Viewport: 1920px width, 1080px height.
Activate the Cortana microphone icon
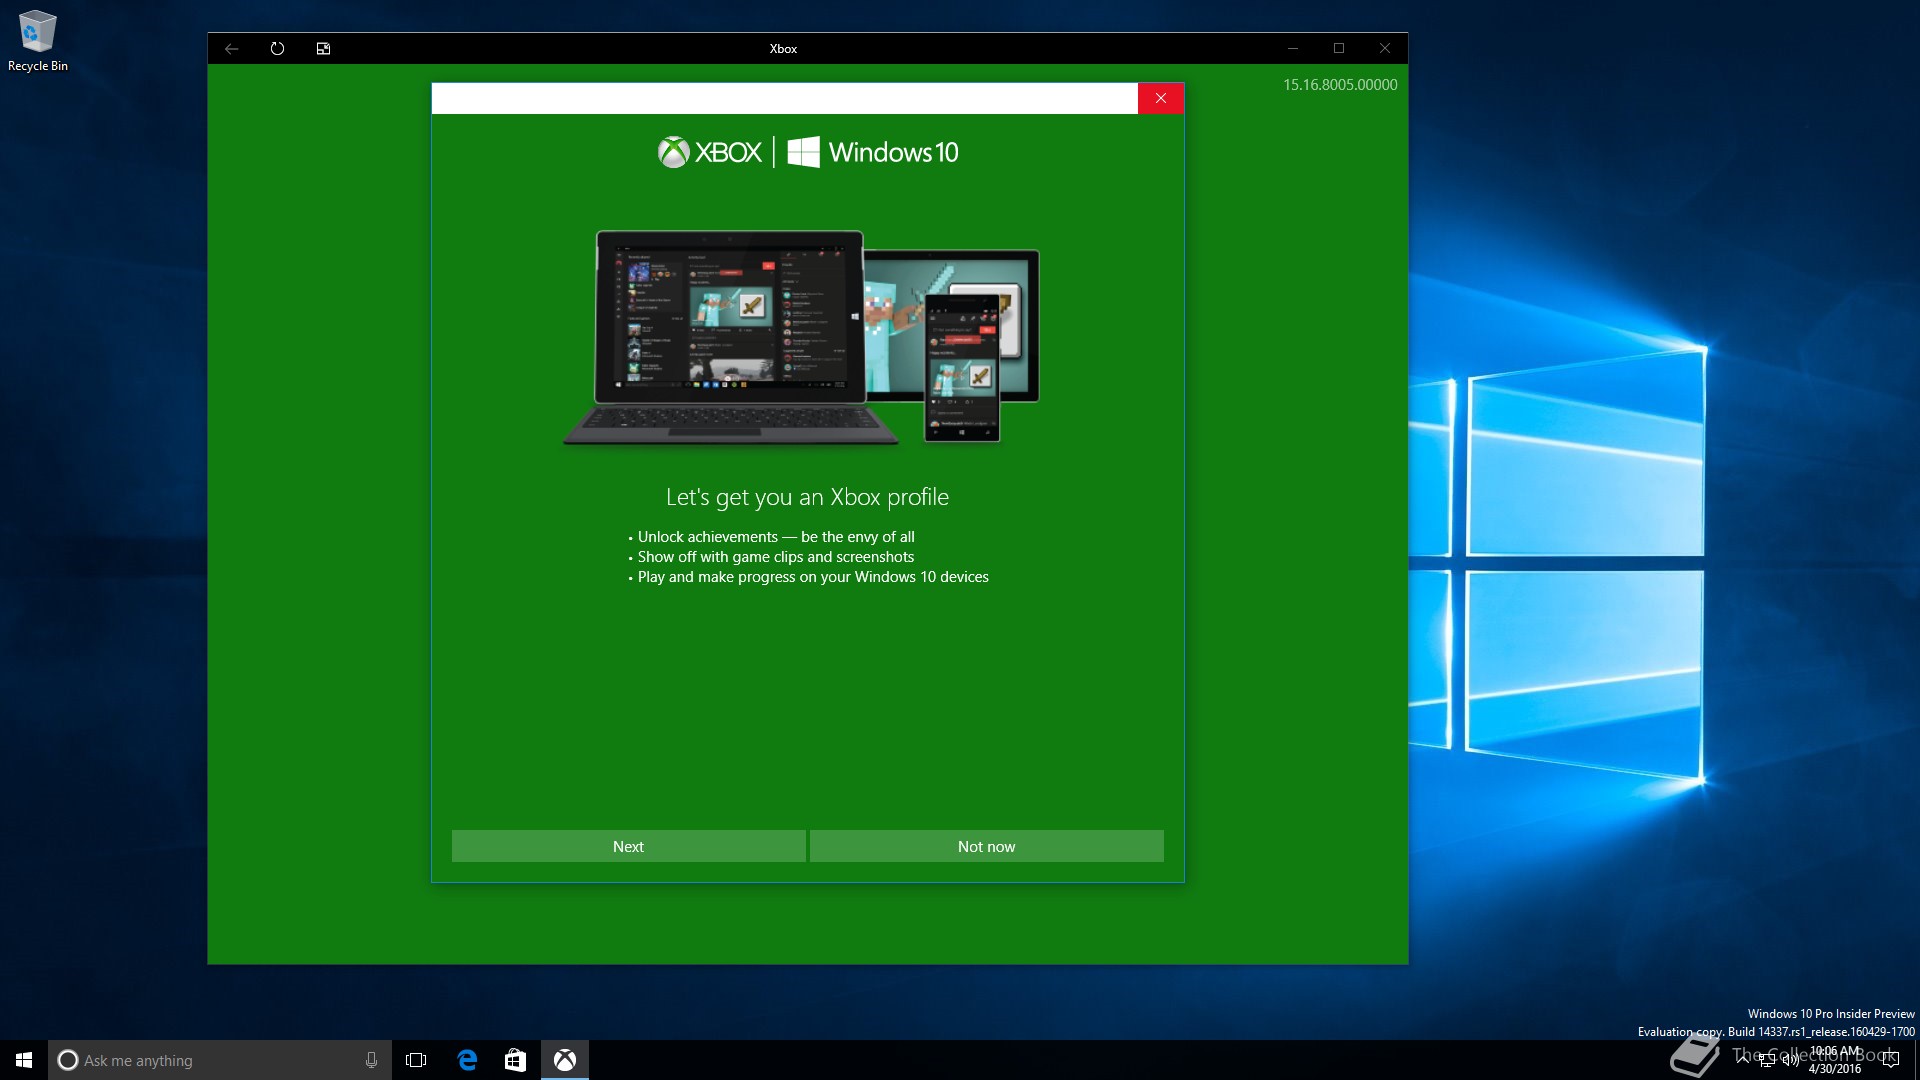371,1060
